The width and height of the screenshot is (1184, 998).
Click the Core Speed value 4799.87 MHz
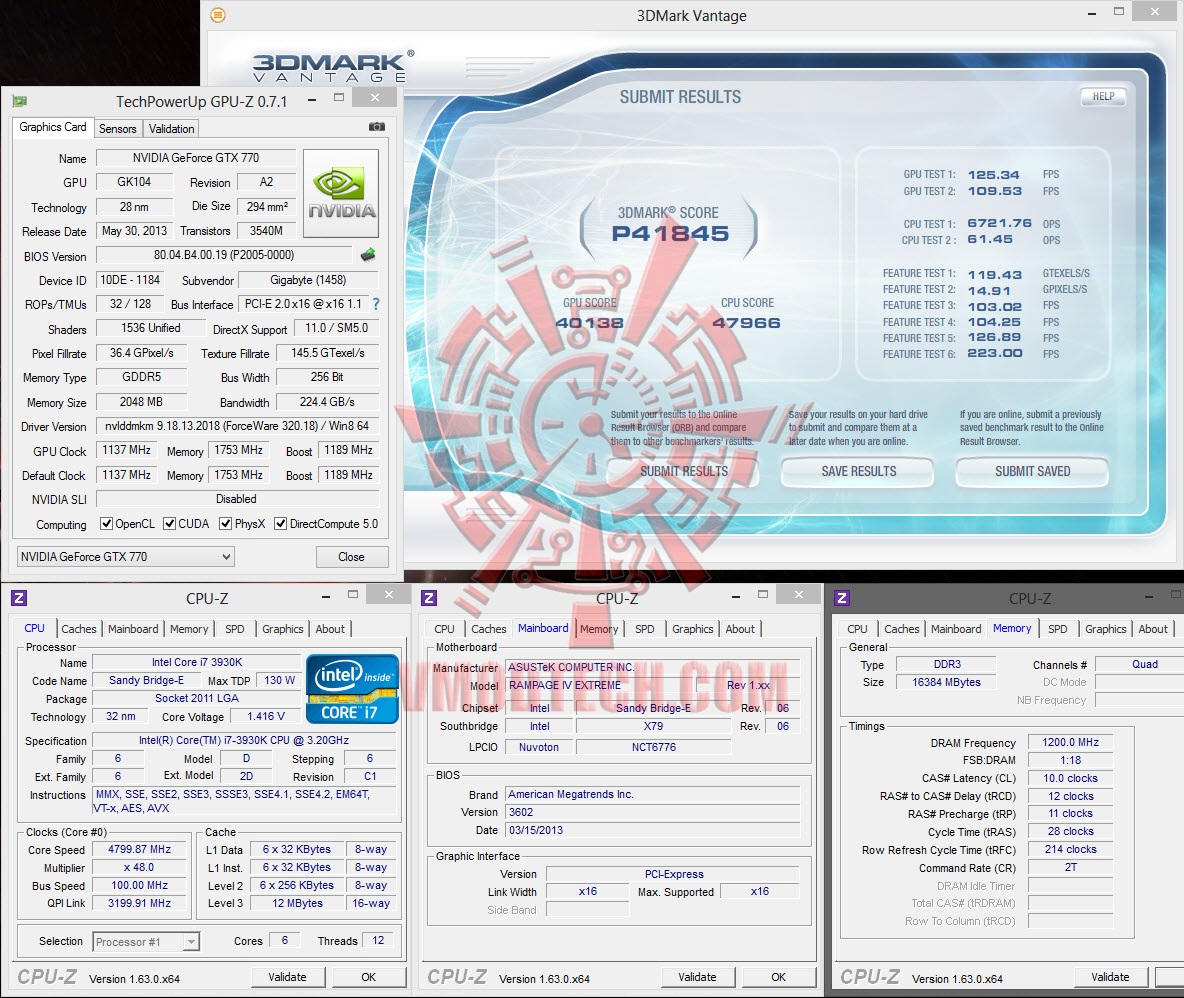pos(140,849)
